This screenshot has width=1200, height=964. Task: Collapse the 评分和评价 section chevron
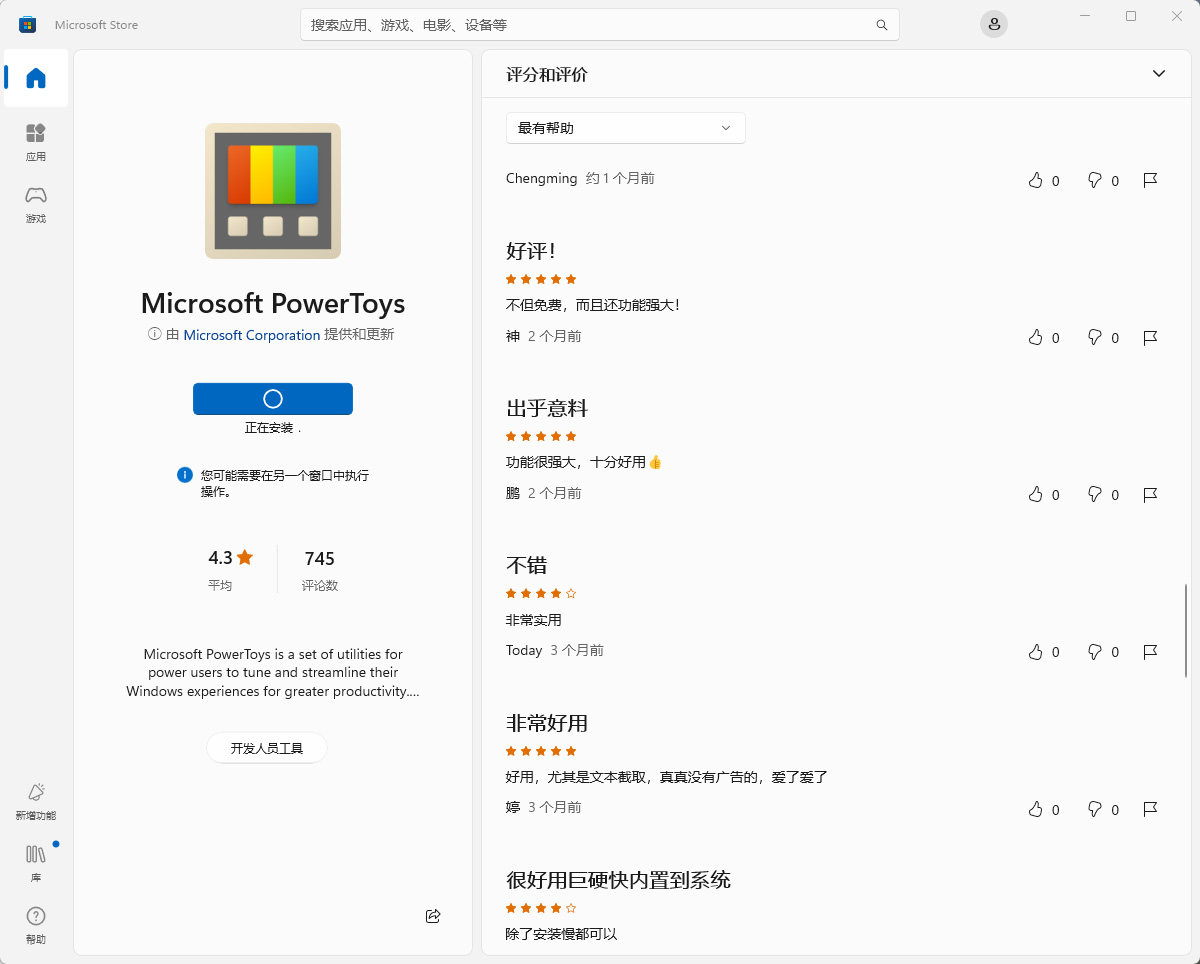tap(1159, 74)
